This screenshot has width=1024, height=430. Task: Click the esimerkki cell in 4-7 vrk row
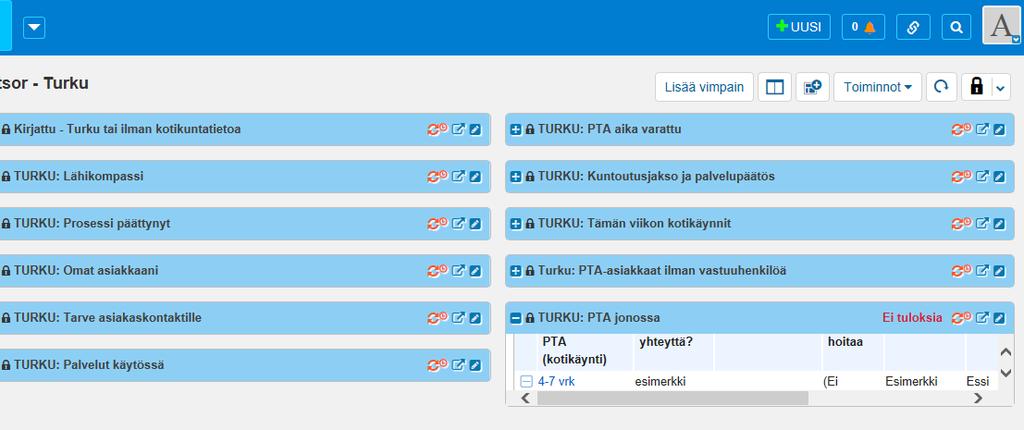[660, 382]
